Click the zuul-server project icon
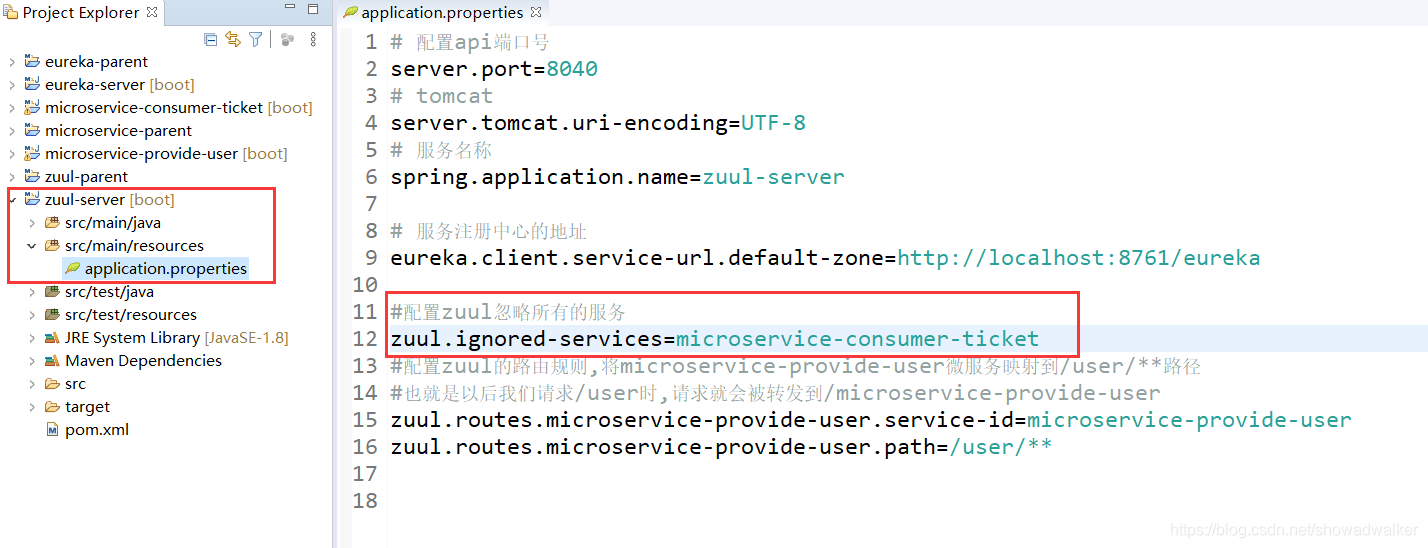Image resolution: width=1428 pixels, height=548 pixels. (x=32, y=199)
